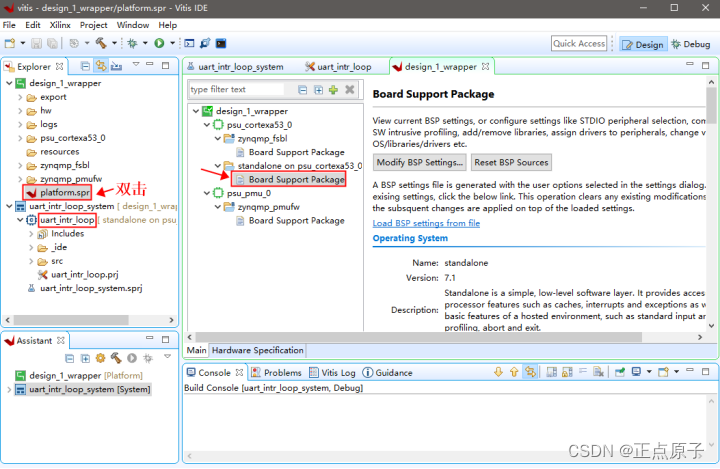The width and height of the screenshot is (720, 469).
Task: Click the Board Support Package pane vertical scrollbar
Action: [x=711, y=106]
